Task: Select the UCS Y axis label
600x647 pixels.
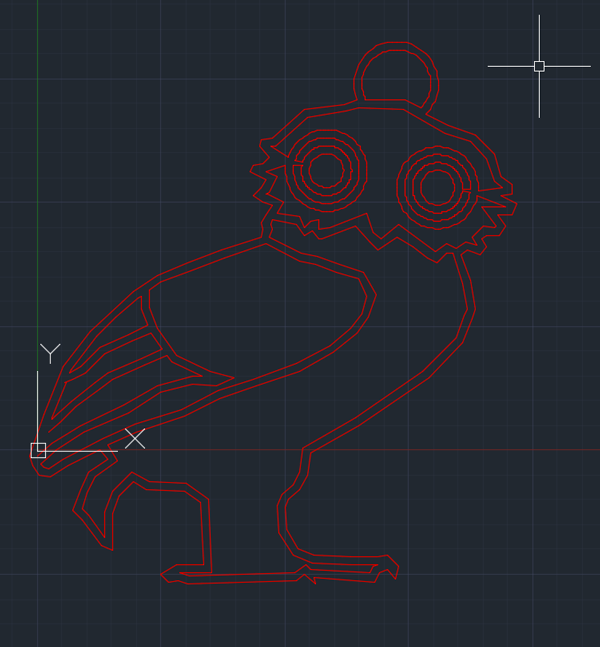Action: [x=50, y=354]
